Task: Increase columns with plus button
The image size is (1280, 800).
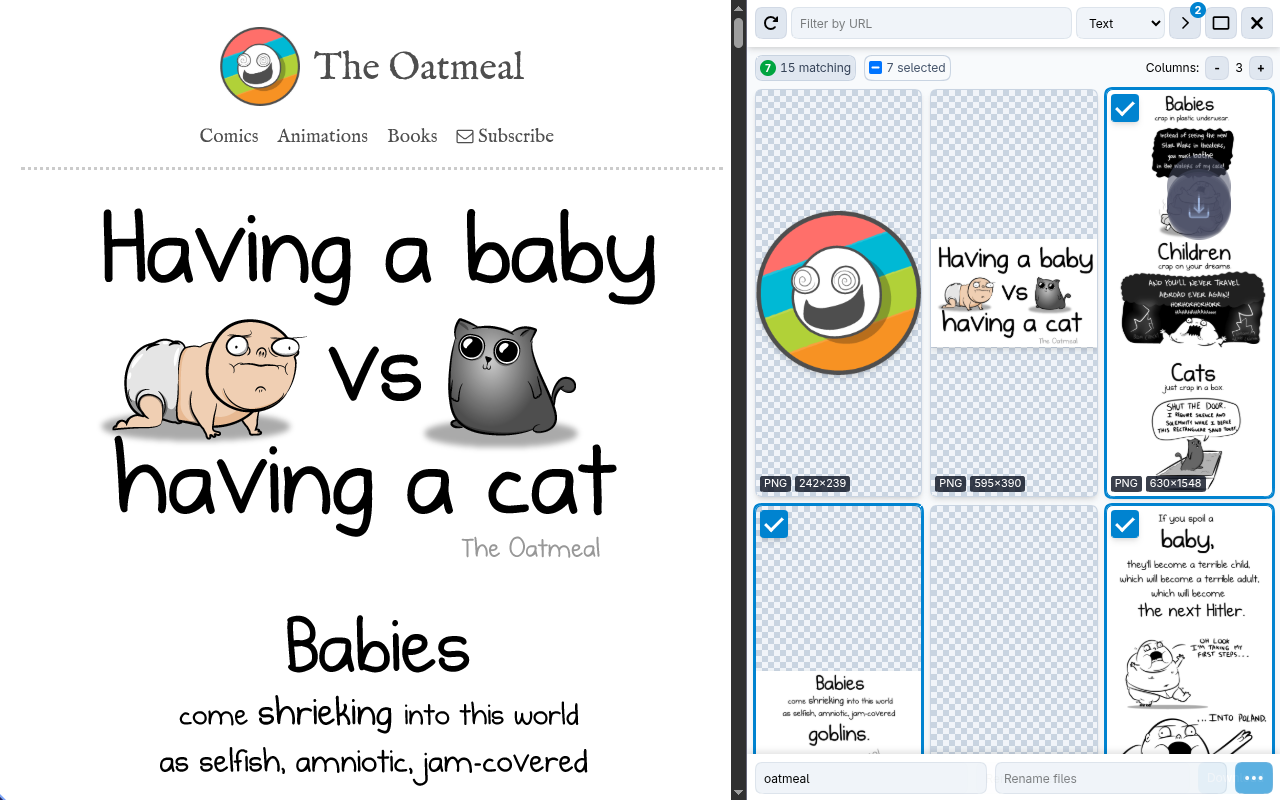Action: (1261, 68)
